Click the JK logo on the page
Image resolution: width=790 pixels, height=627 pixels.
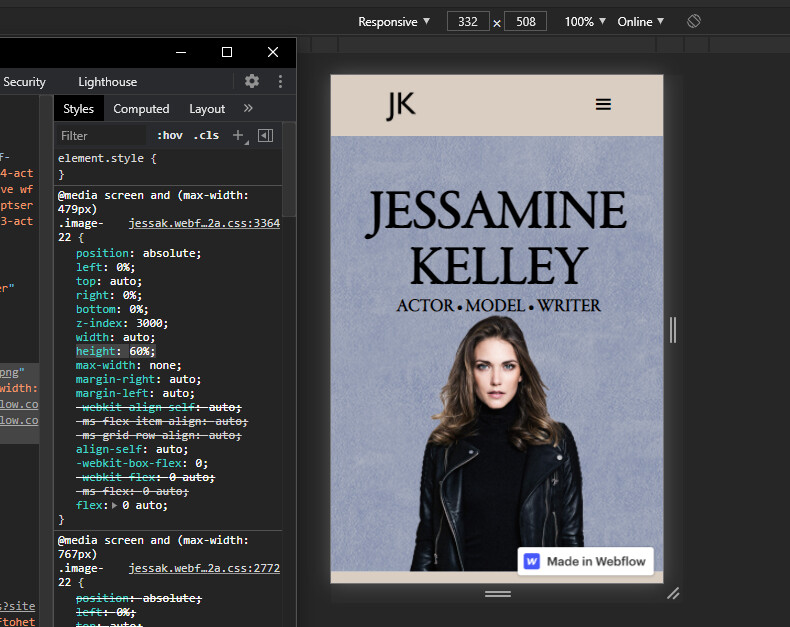(401, 105)
